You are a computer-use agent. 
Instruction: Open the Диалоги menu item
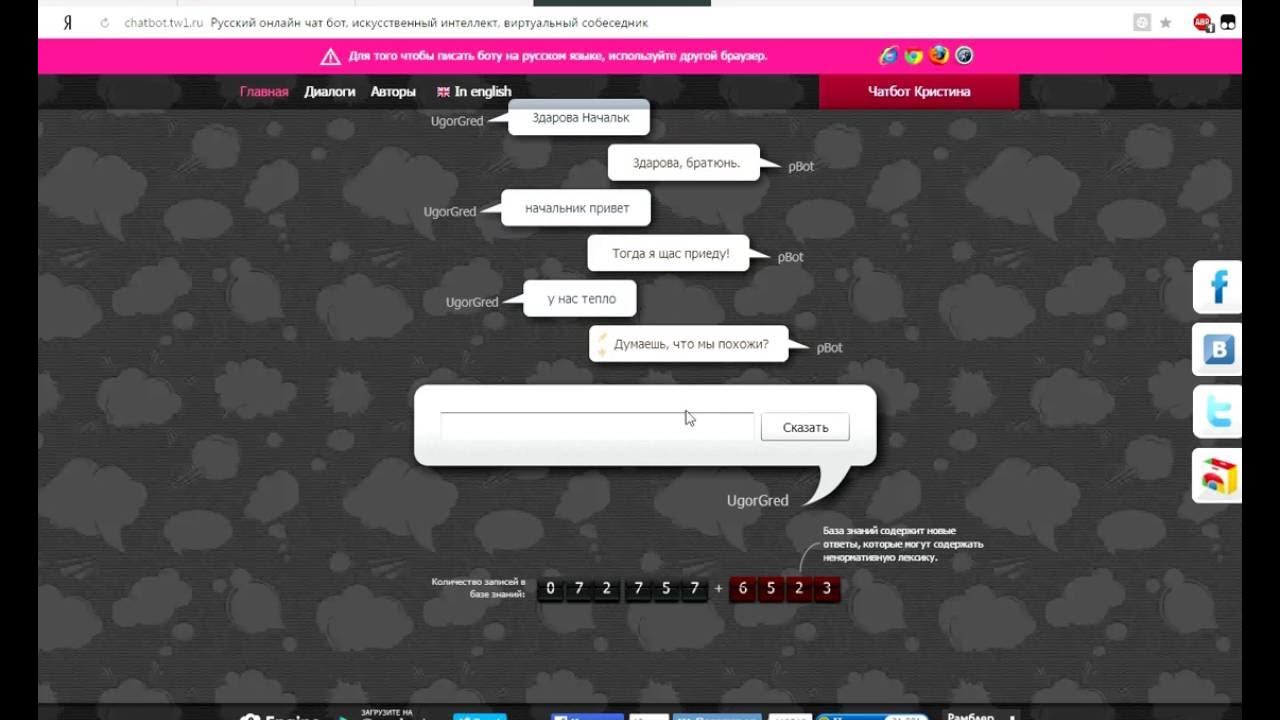330,92
